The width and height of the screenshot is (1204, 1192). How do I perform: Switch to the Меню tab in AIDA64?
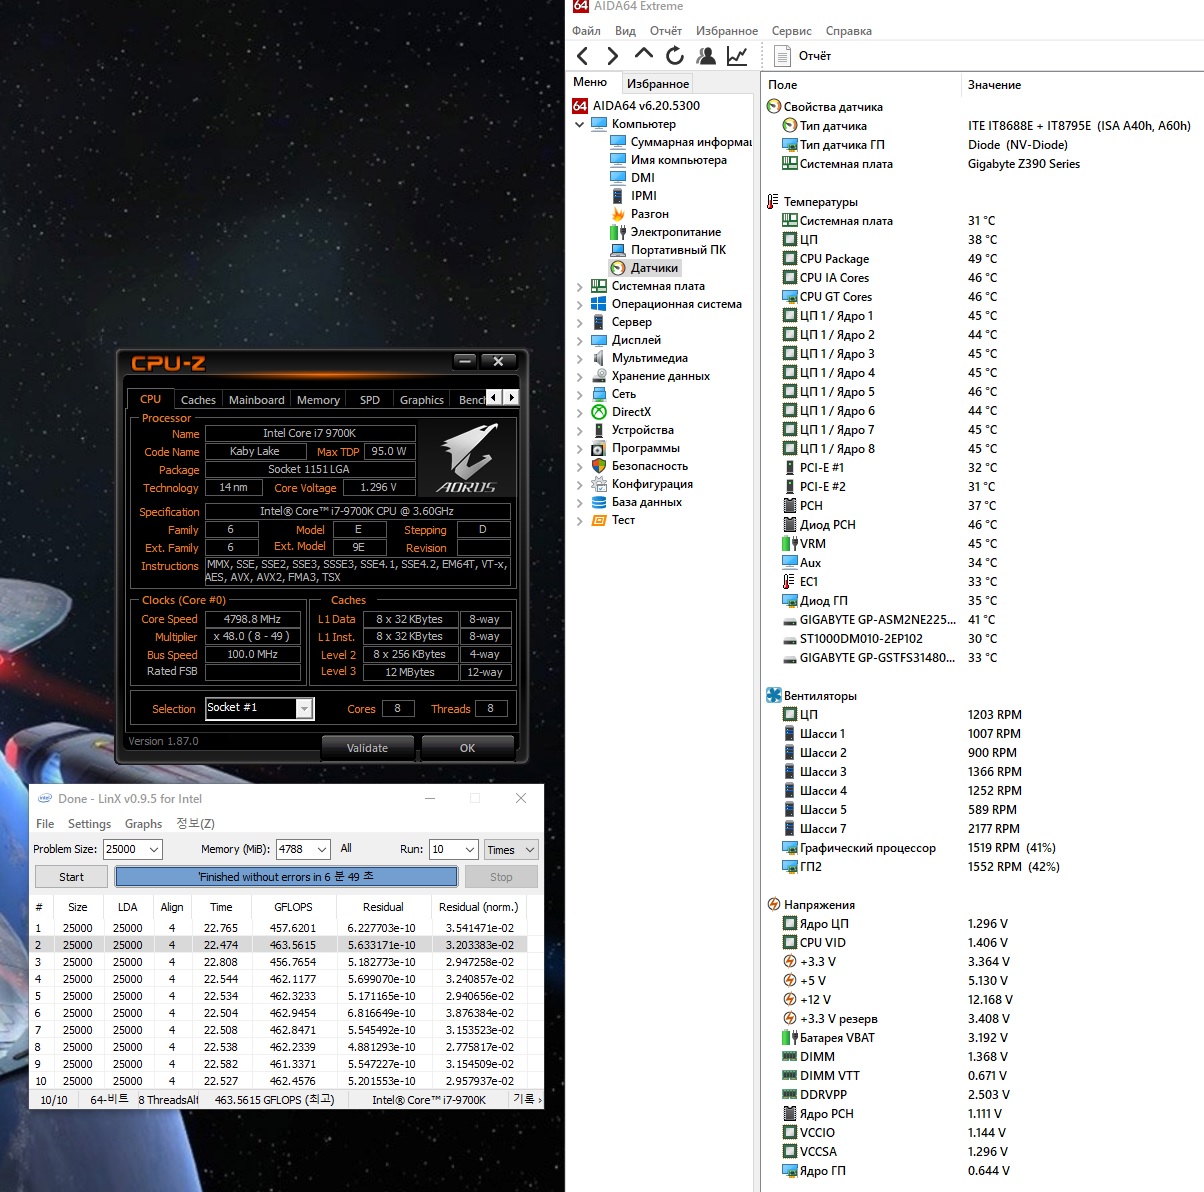590,82
